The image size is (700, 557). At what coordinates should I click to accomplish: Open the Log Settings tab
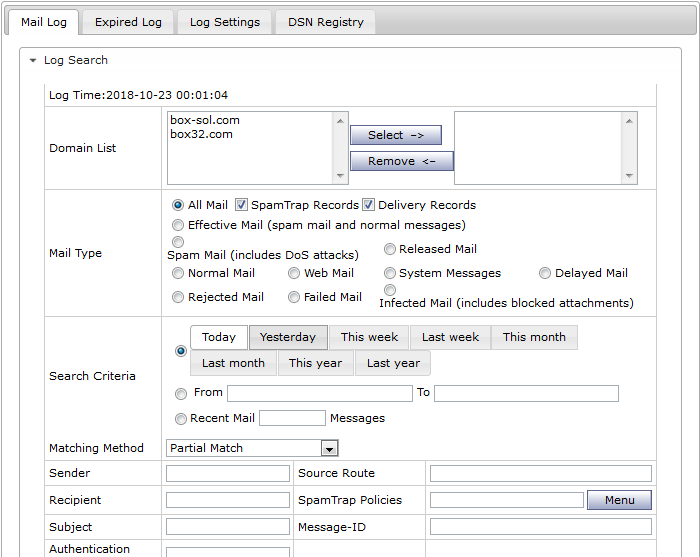click(225, 22)
